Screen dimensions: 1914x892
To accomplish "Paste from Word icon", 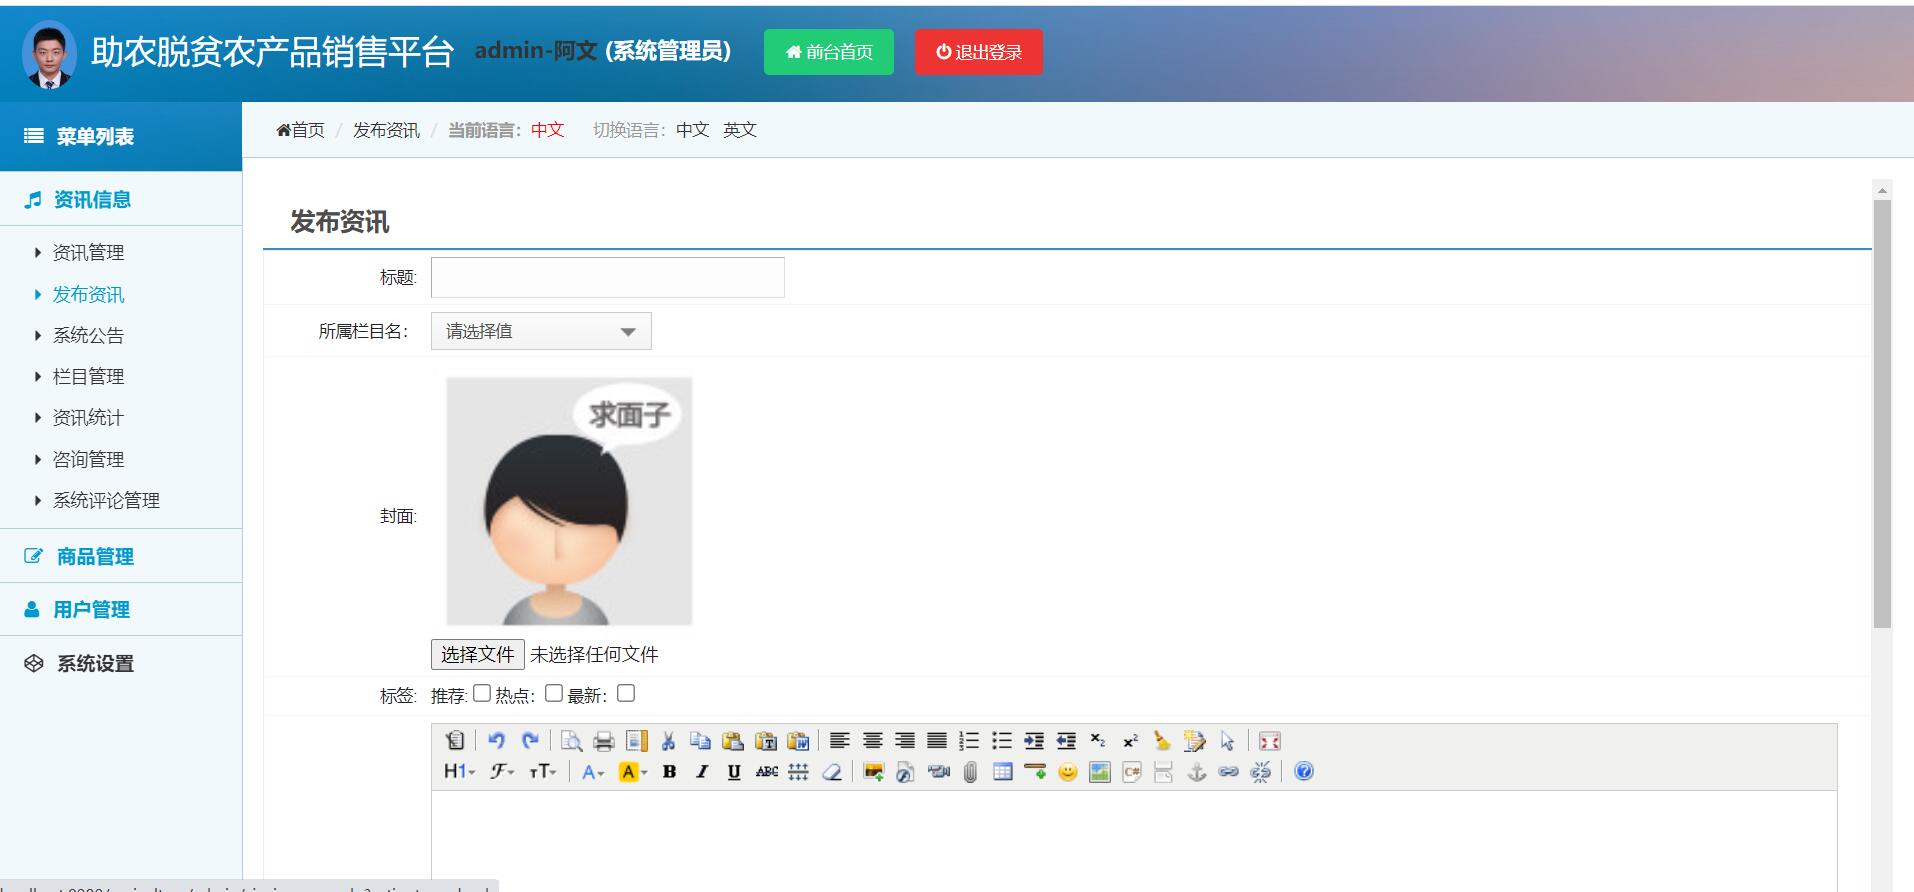I will [798, 741].
